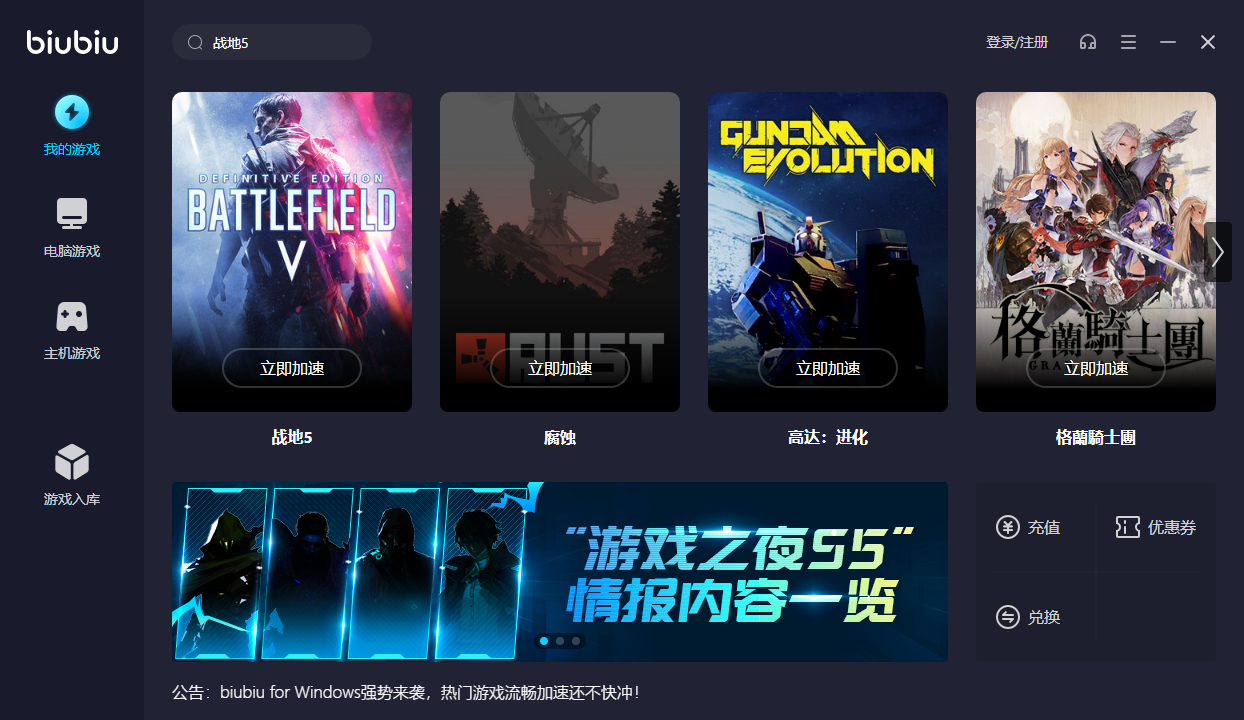This screenshot has width=1244, height=720.
Task: Click the biubiu logo
Action: point(72,42)
